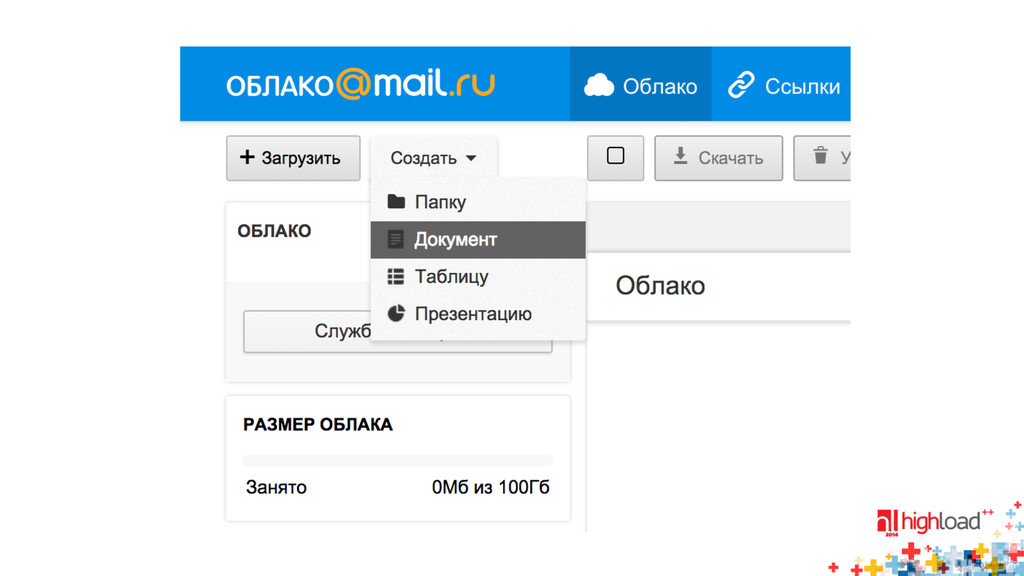1024x576 pixels.
Task: Click the plus icon on Загрузить
Action: coord(247,157)
